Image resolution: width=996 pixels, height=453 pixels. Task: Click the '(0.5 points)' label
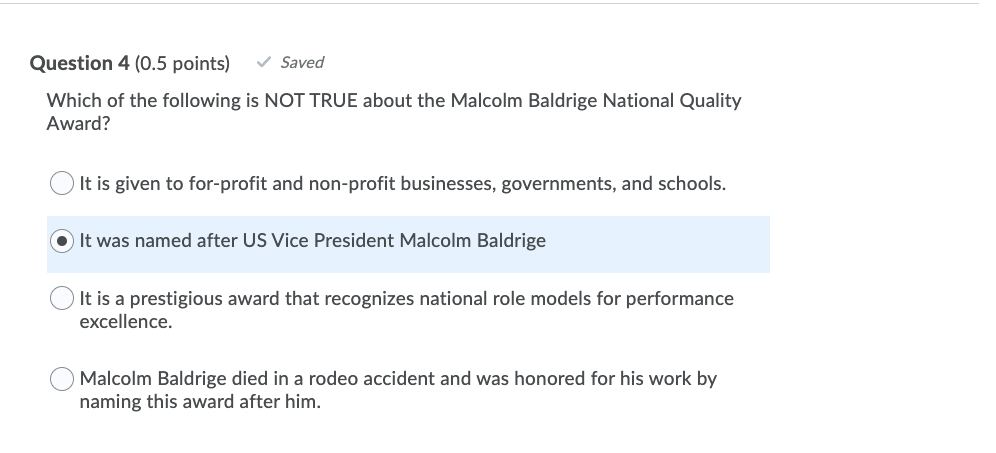[182, 63]
